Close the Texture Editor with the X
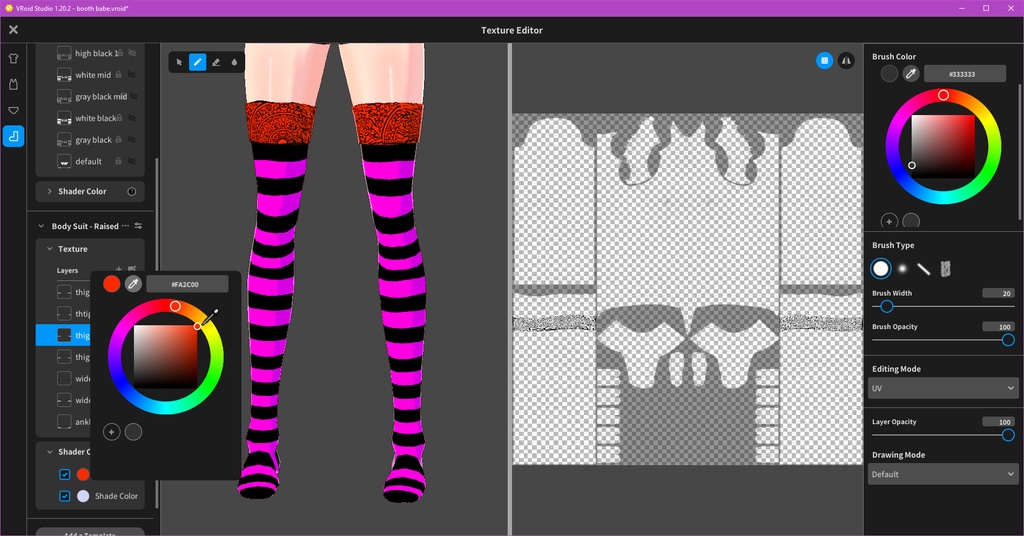The width and height of the screenshot is (1024, 536). pyautogui.click(x=13, y=29)
